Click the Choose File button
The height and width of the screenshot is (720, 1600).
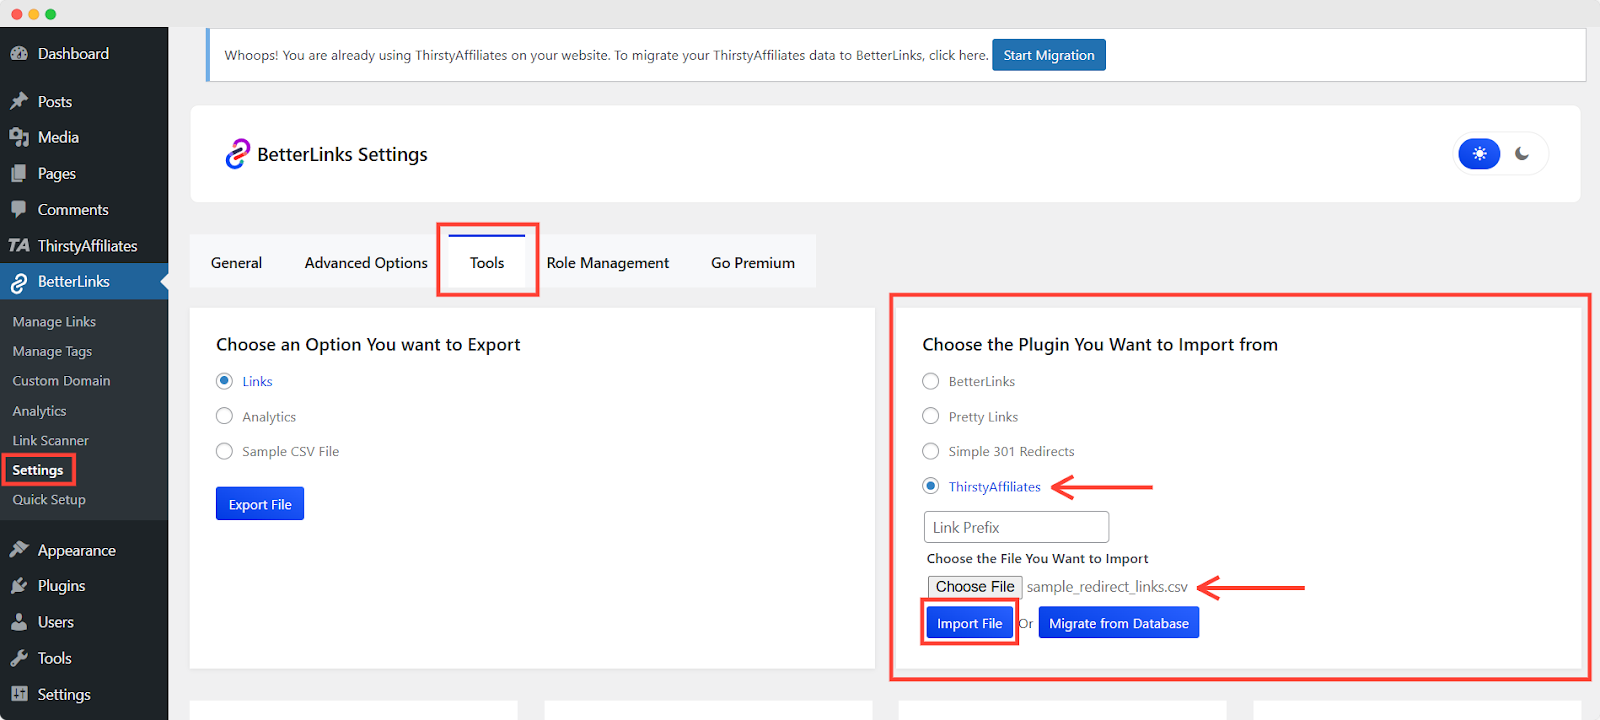pyautogui.click(x=975, y=587)
